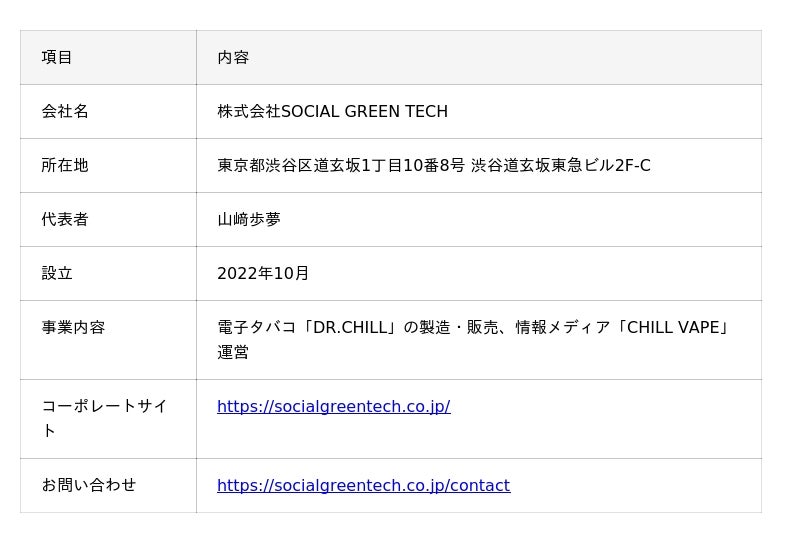This screenshot has height=543, width=800.
Task: Click the お問い合わせ label cell
Action: 108,485
